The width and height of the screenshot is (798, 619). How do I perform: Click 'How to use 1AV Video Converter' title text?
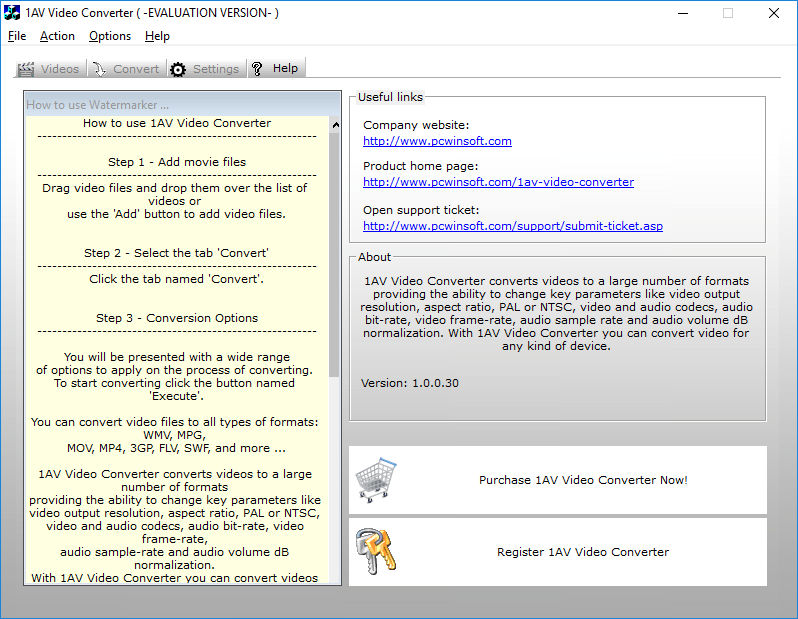177,123
